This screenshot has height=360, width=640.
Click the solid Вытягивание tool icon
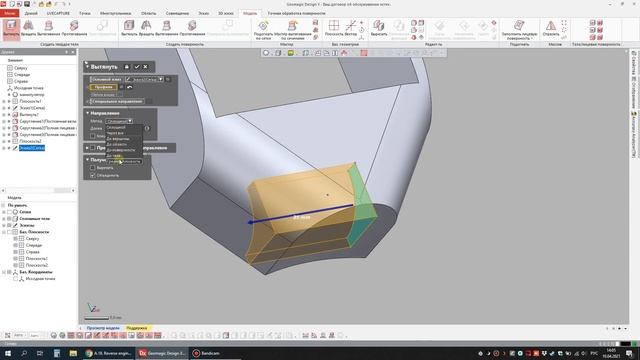tap(49, 29)
